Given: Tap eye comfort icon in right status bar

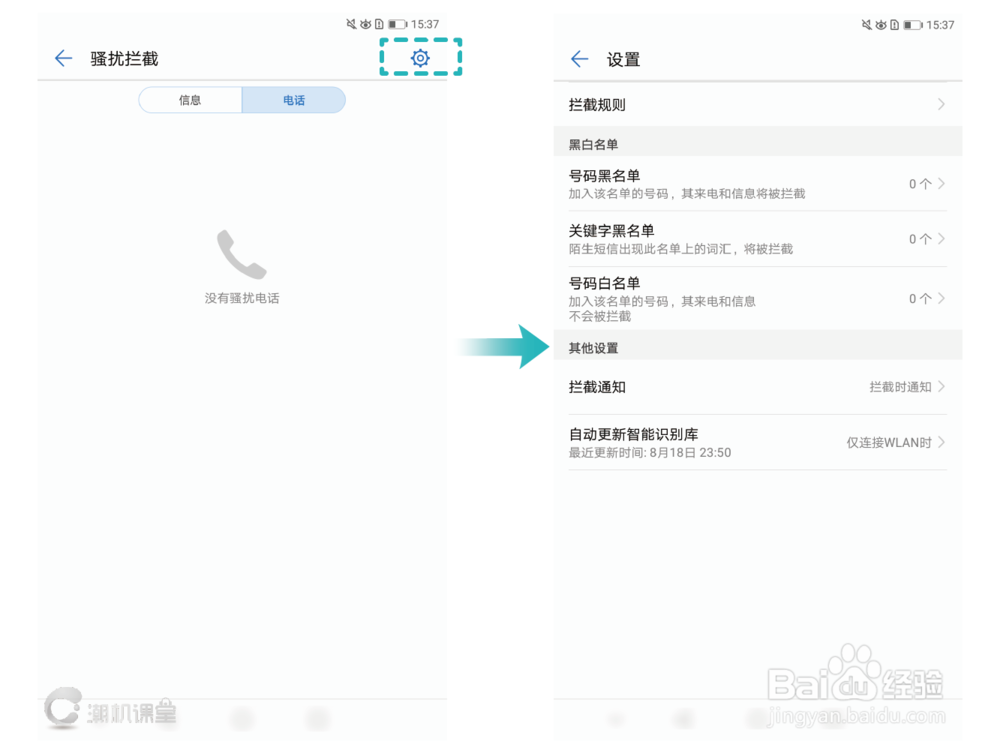Looking at the screenshot, I should (x=881, y=25).
